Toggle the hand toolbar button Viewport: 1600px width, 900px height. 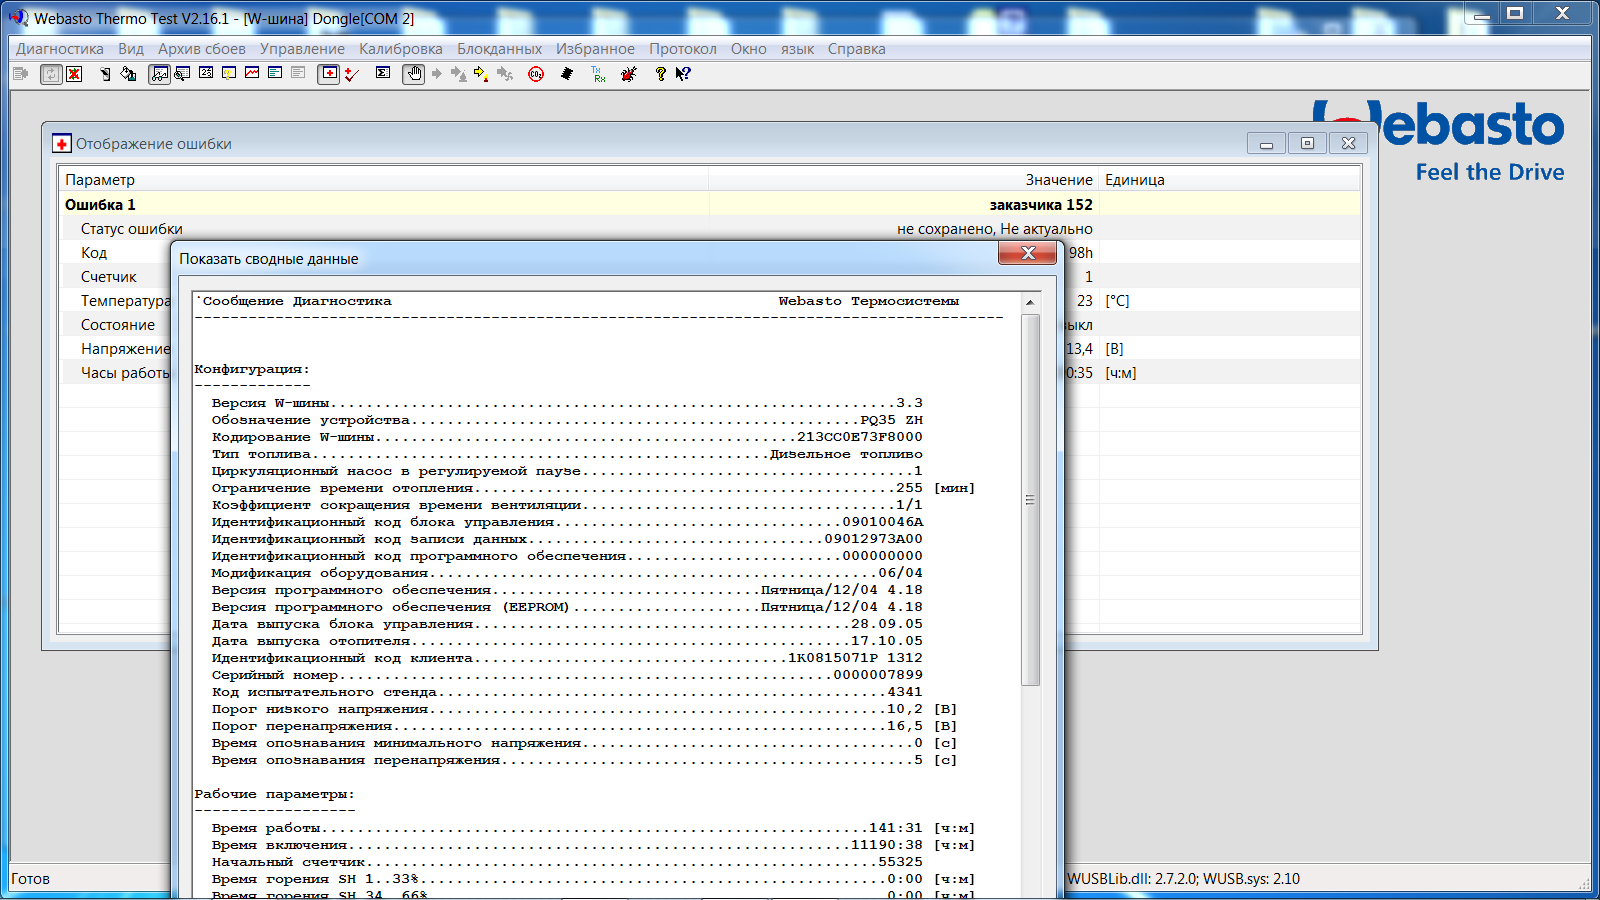pyautogui.click(x=414, y=74)
